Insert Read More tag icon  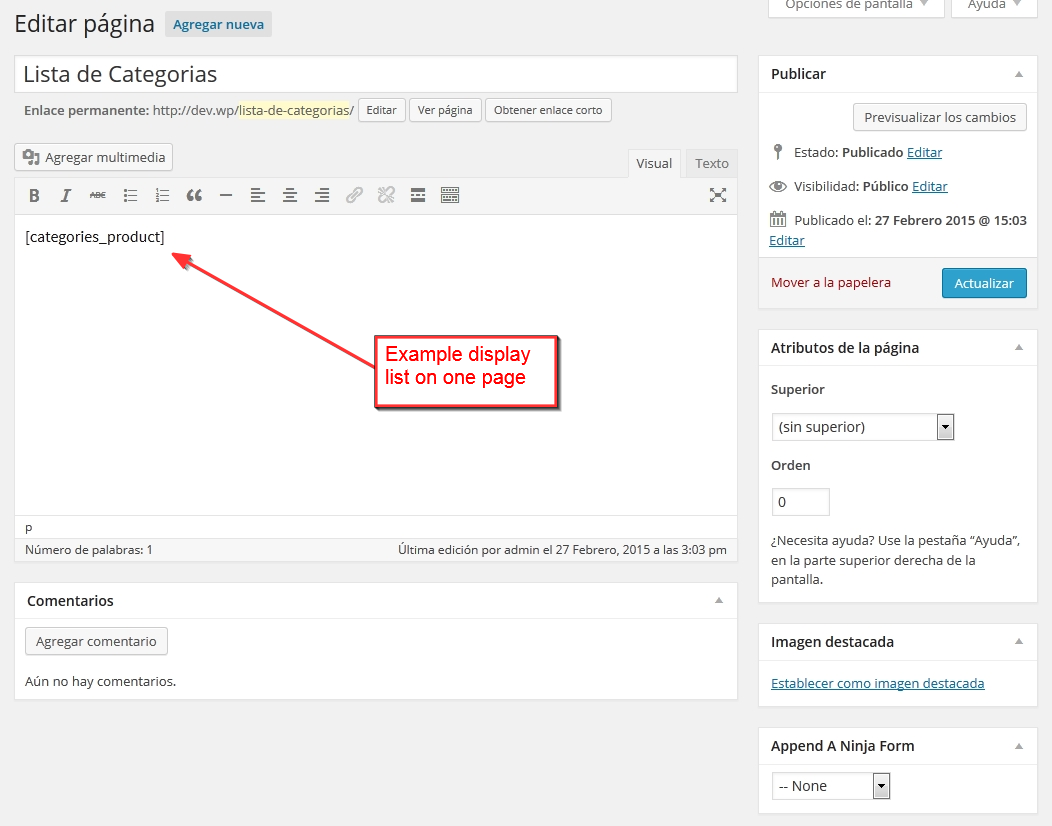tap(418, 195)
